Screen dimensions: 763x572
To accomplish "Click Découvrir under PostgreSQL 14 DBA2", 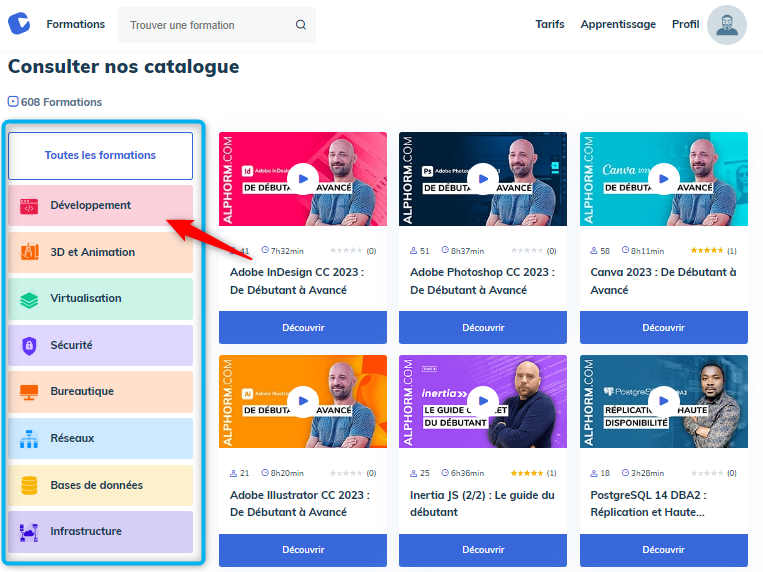I will point(663,550).
